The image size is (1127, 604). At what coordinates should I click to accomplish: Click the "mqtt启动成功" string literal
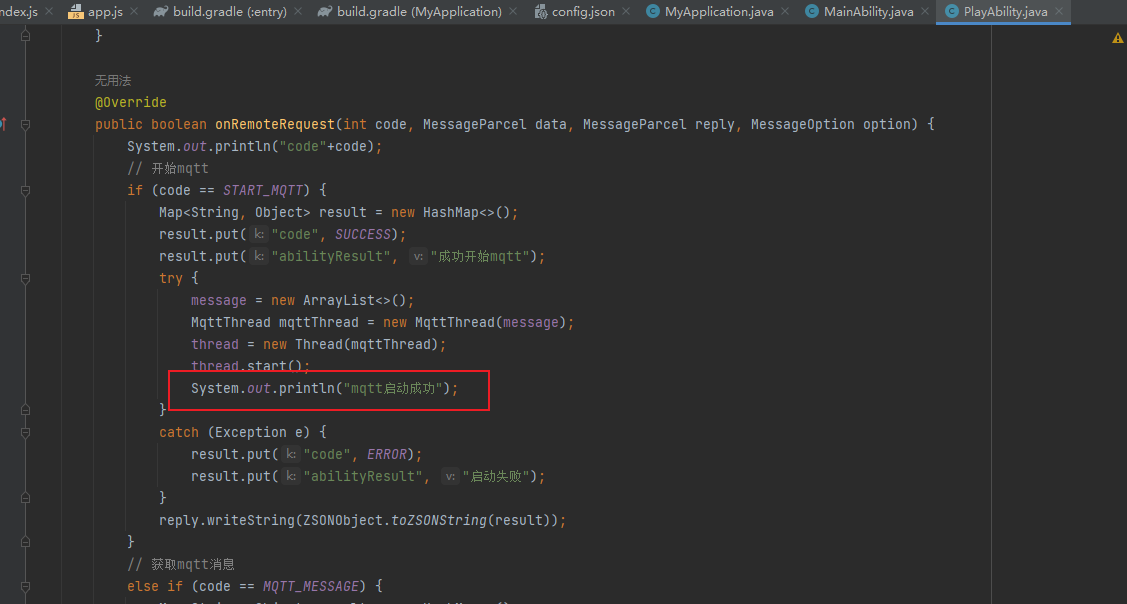tap(392, 388)
